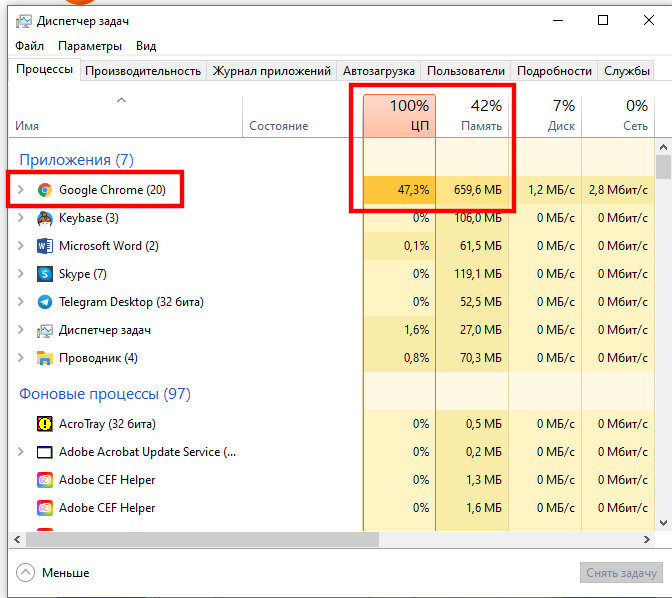672x598 pixels.
Task: Click Chrome's 2,8 Мбит/с network value
Action: (618, 189)
